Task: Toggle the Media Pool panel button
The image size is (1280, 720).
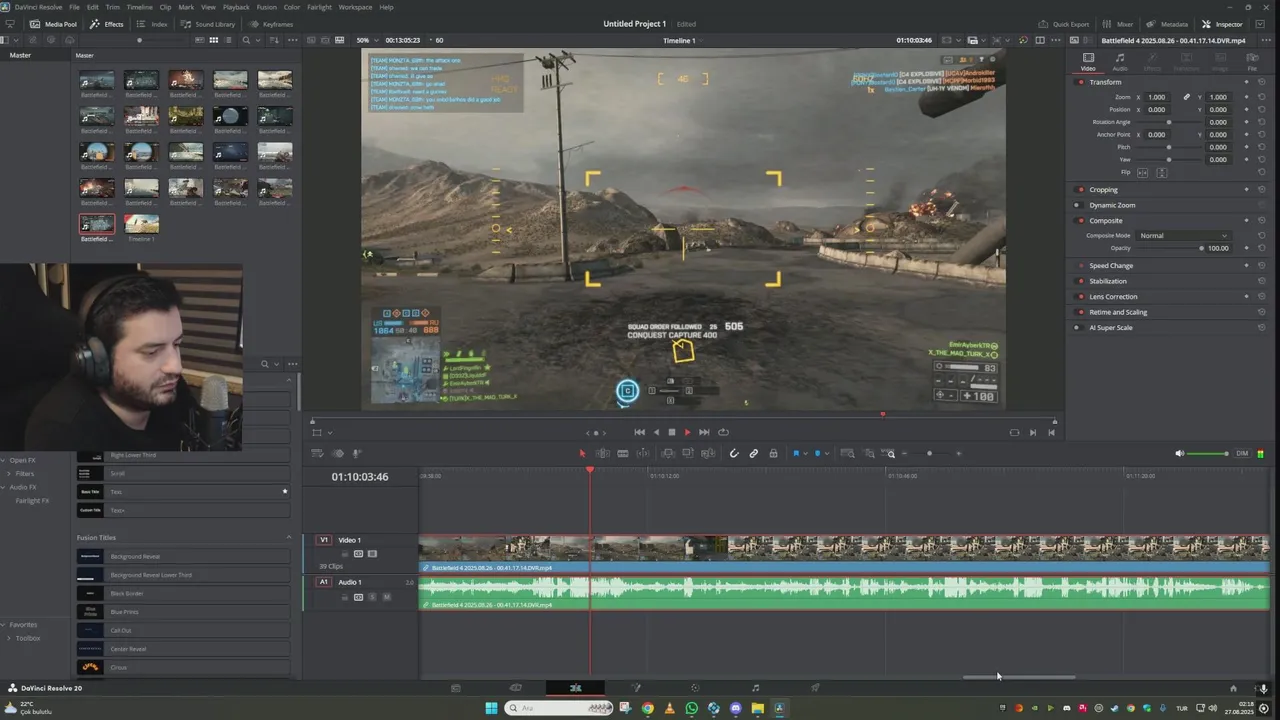Action: tap(54, 24)
